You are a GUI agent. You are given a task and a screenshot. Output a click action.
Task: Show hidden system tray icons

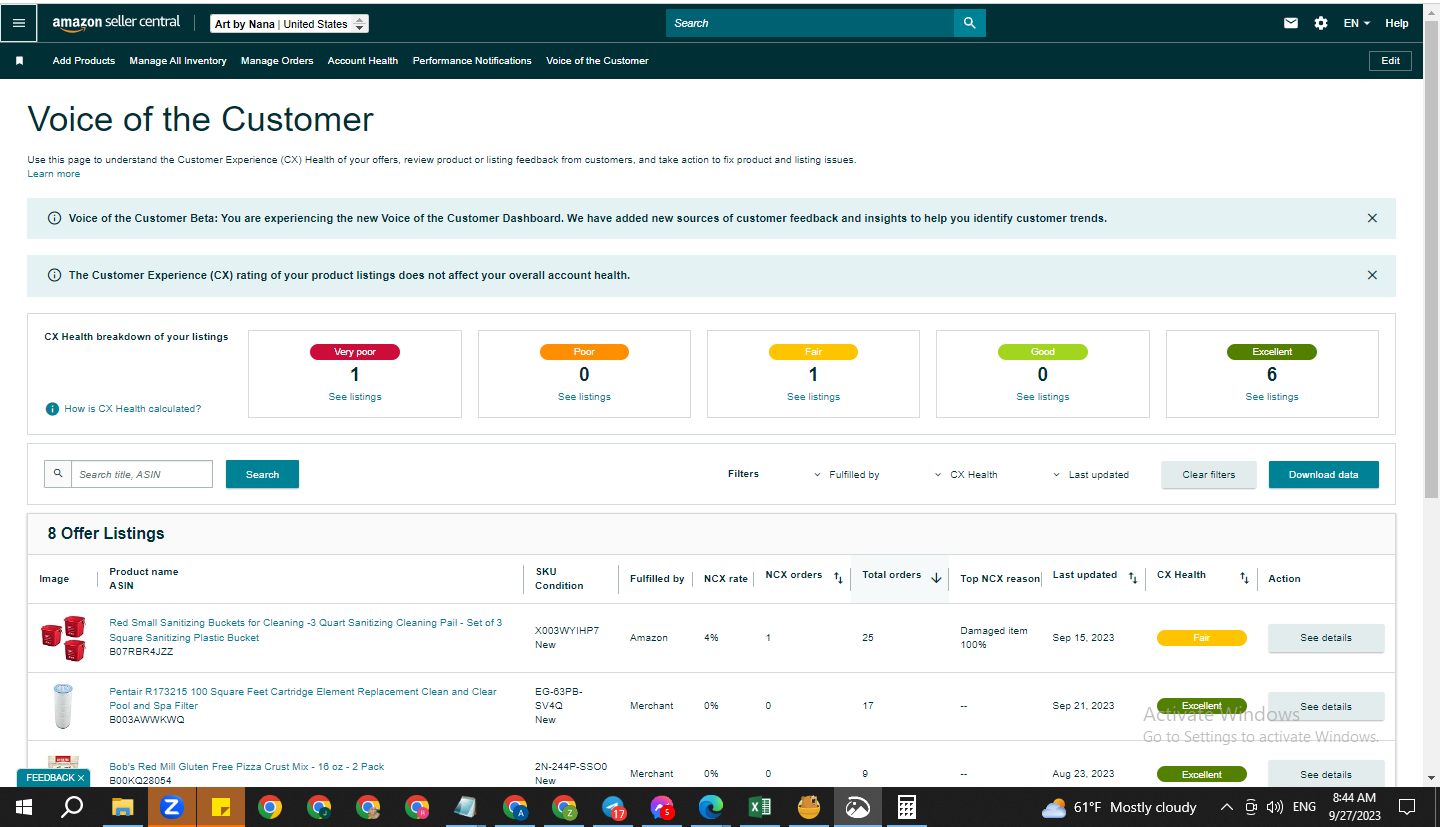[x=1227, y=807]
